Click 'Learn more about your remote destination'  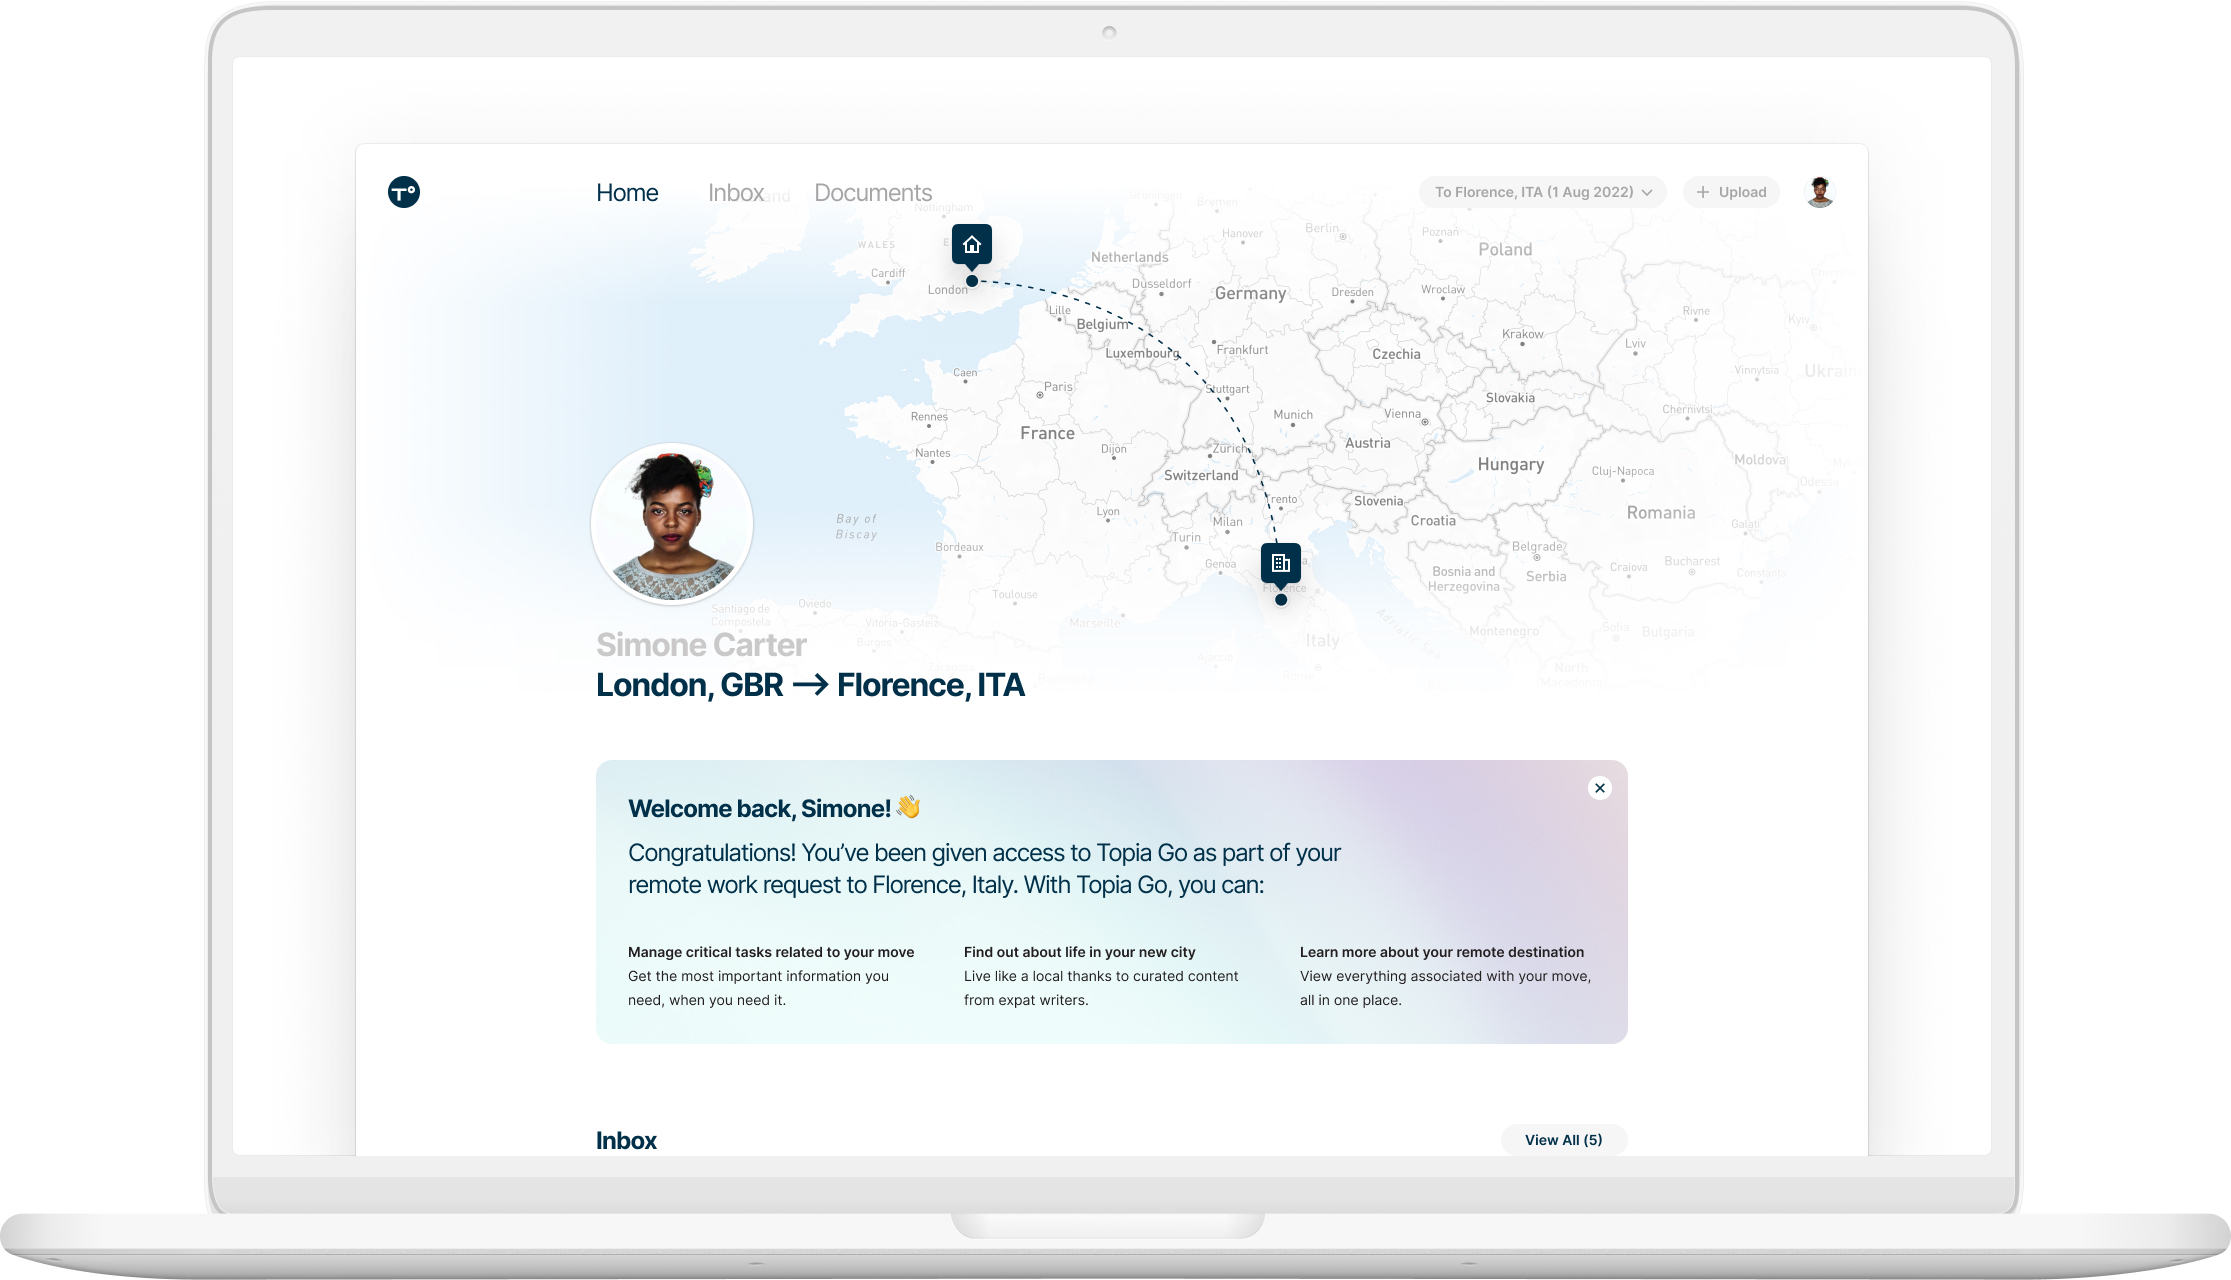(x=1442, y=952)
